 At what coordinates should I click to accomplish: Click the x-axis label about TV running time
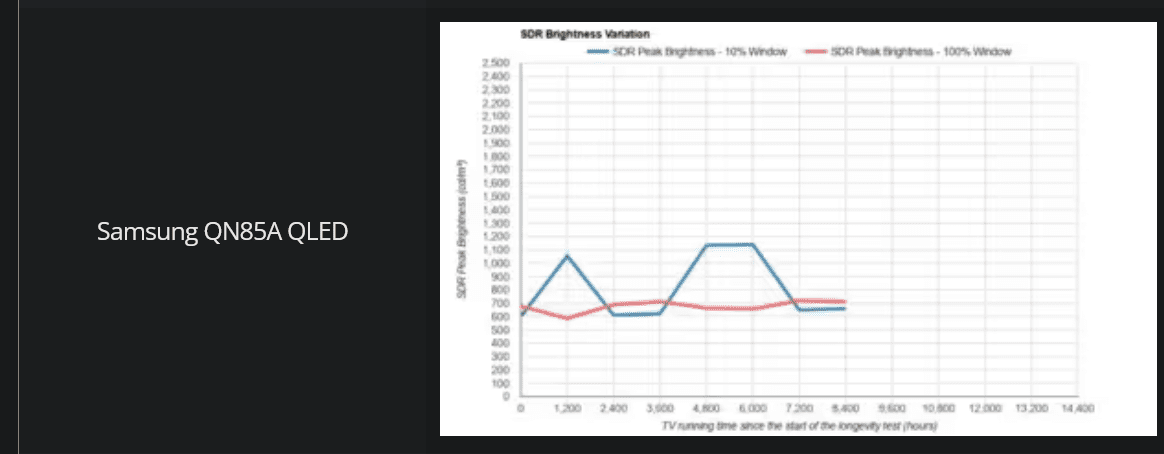point(799,426)
